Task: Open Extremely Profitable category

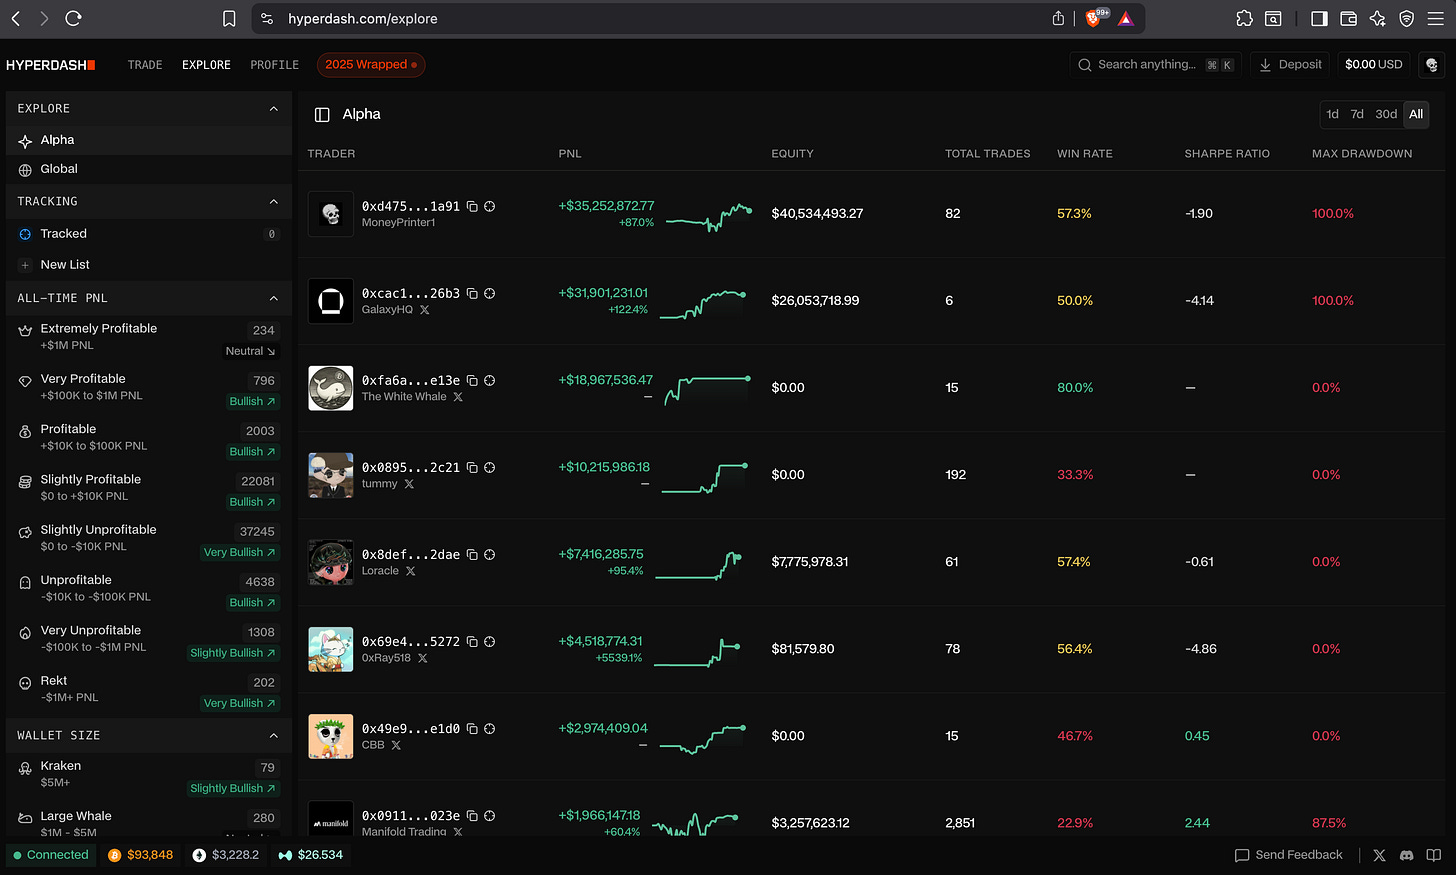Action: click(148, 339)
